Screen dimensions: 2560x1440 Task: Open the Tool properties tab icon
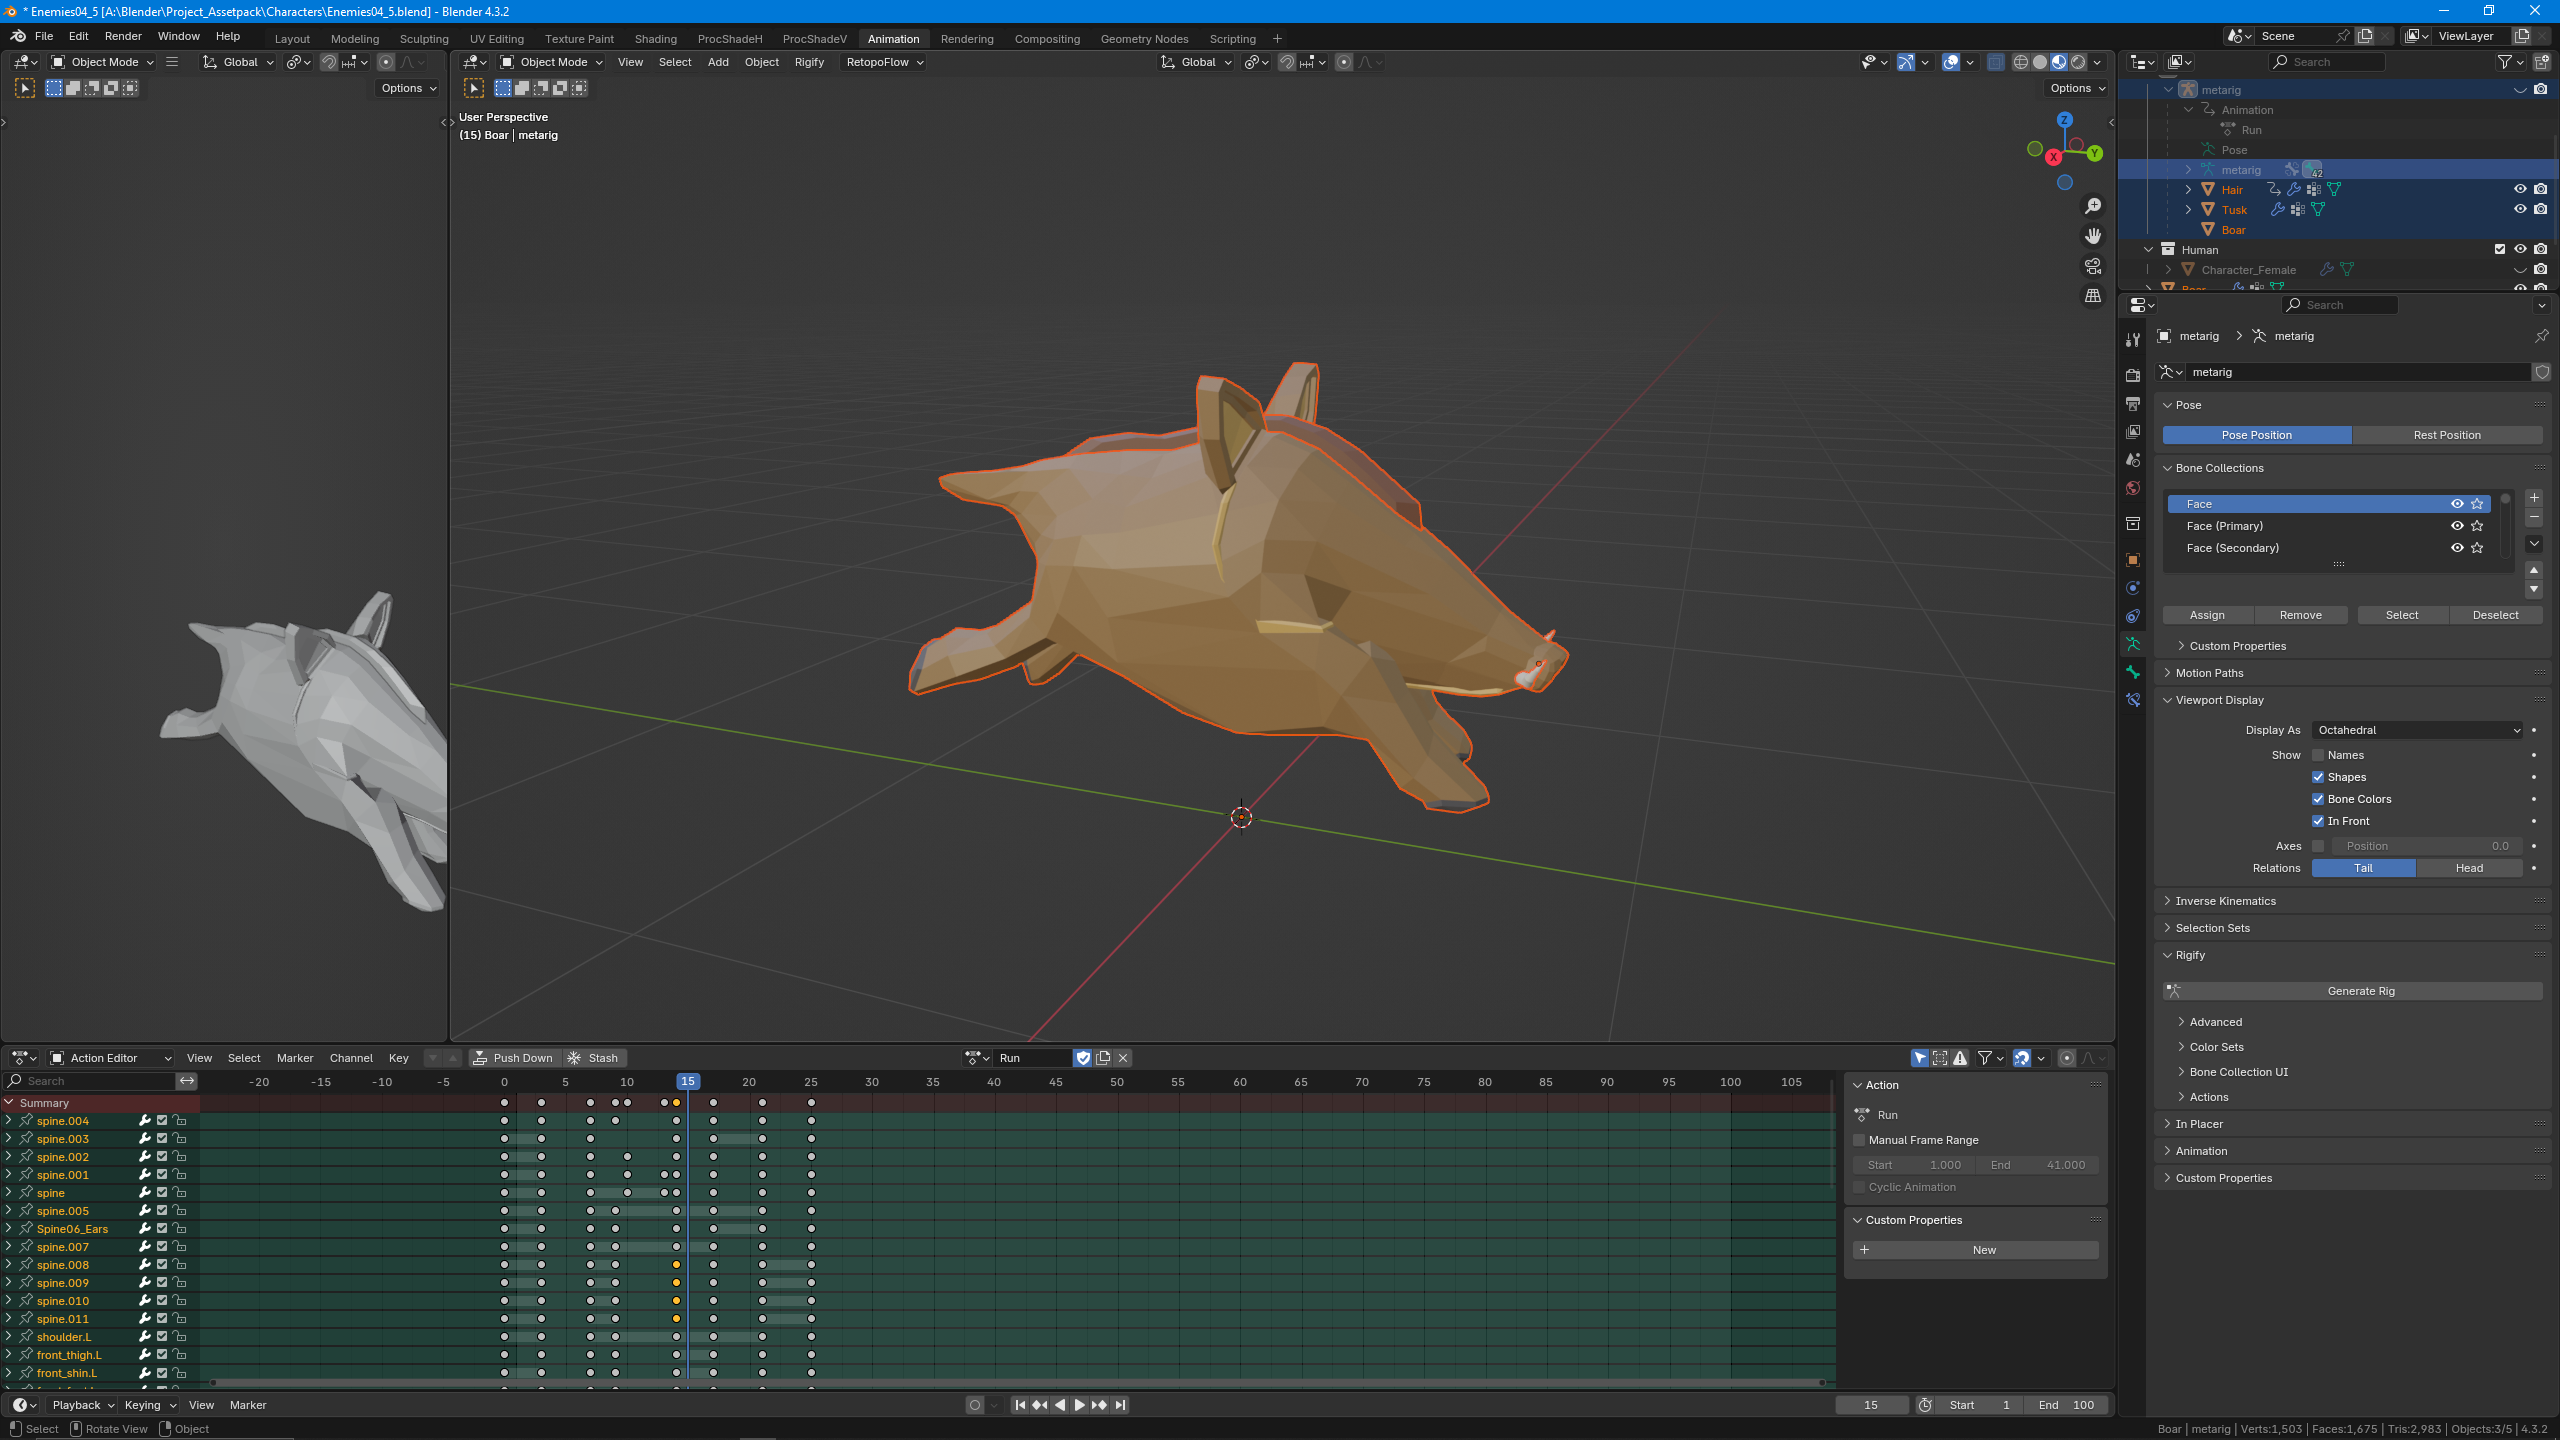coord(2133,340)
